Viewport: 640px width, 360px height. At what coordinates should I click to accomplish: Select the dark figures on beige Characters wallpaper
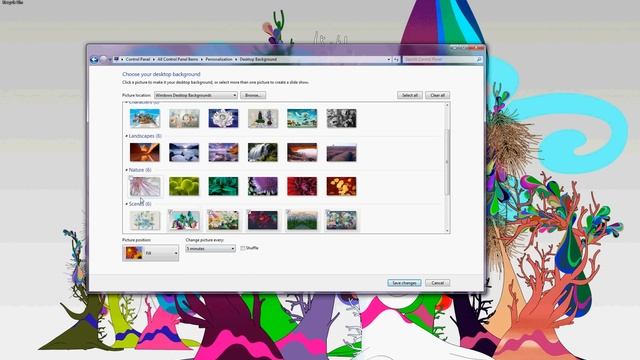263,118
